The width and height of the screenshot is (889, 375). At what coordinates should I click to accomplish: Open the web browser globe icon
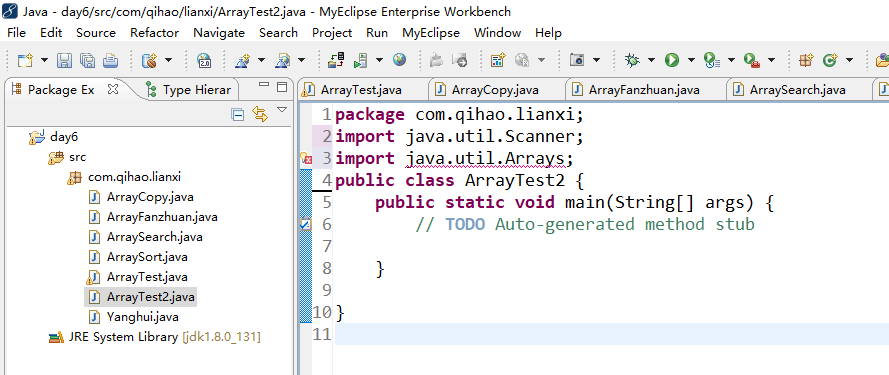[399, 59]
